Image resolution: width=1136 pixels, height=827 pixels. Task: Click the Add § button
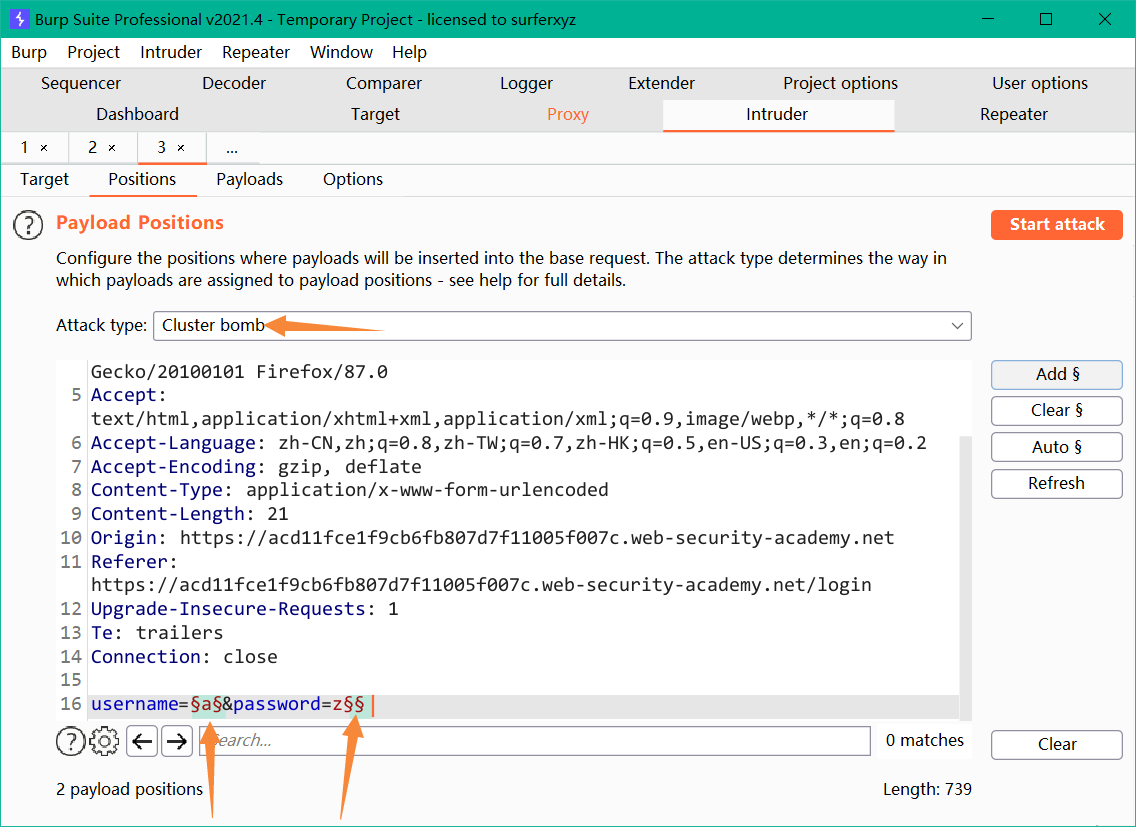point(1057,375)
